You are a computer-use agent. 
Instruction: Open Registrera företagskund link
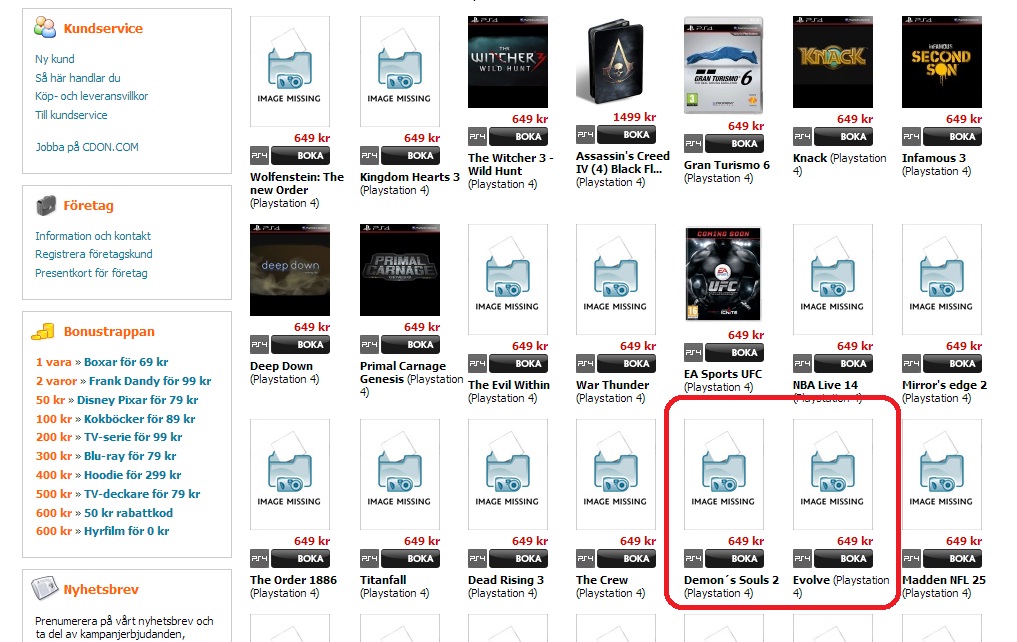94,254
